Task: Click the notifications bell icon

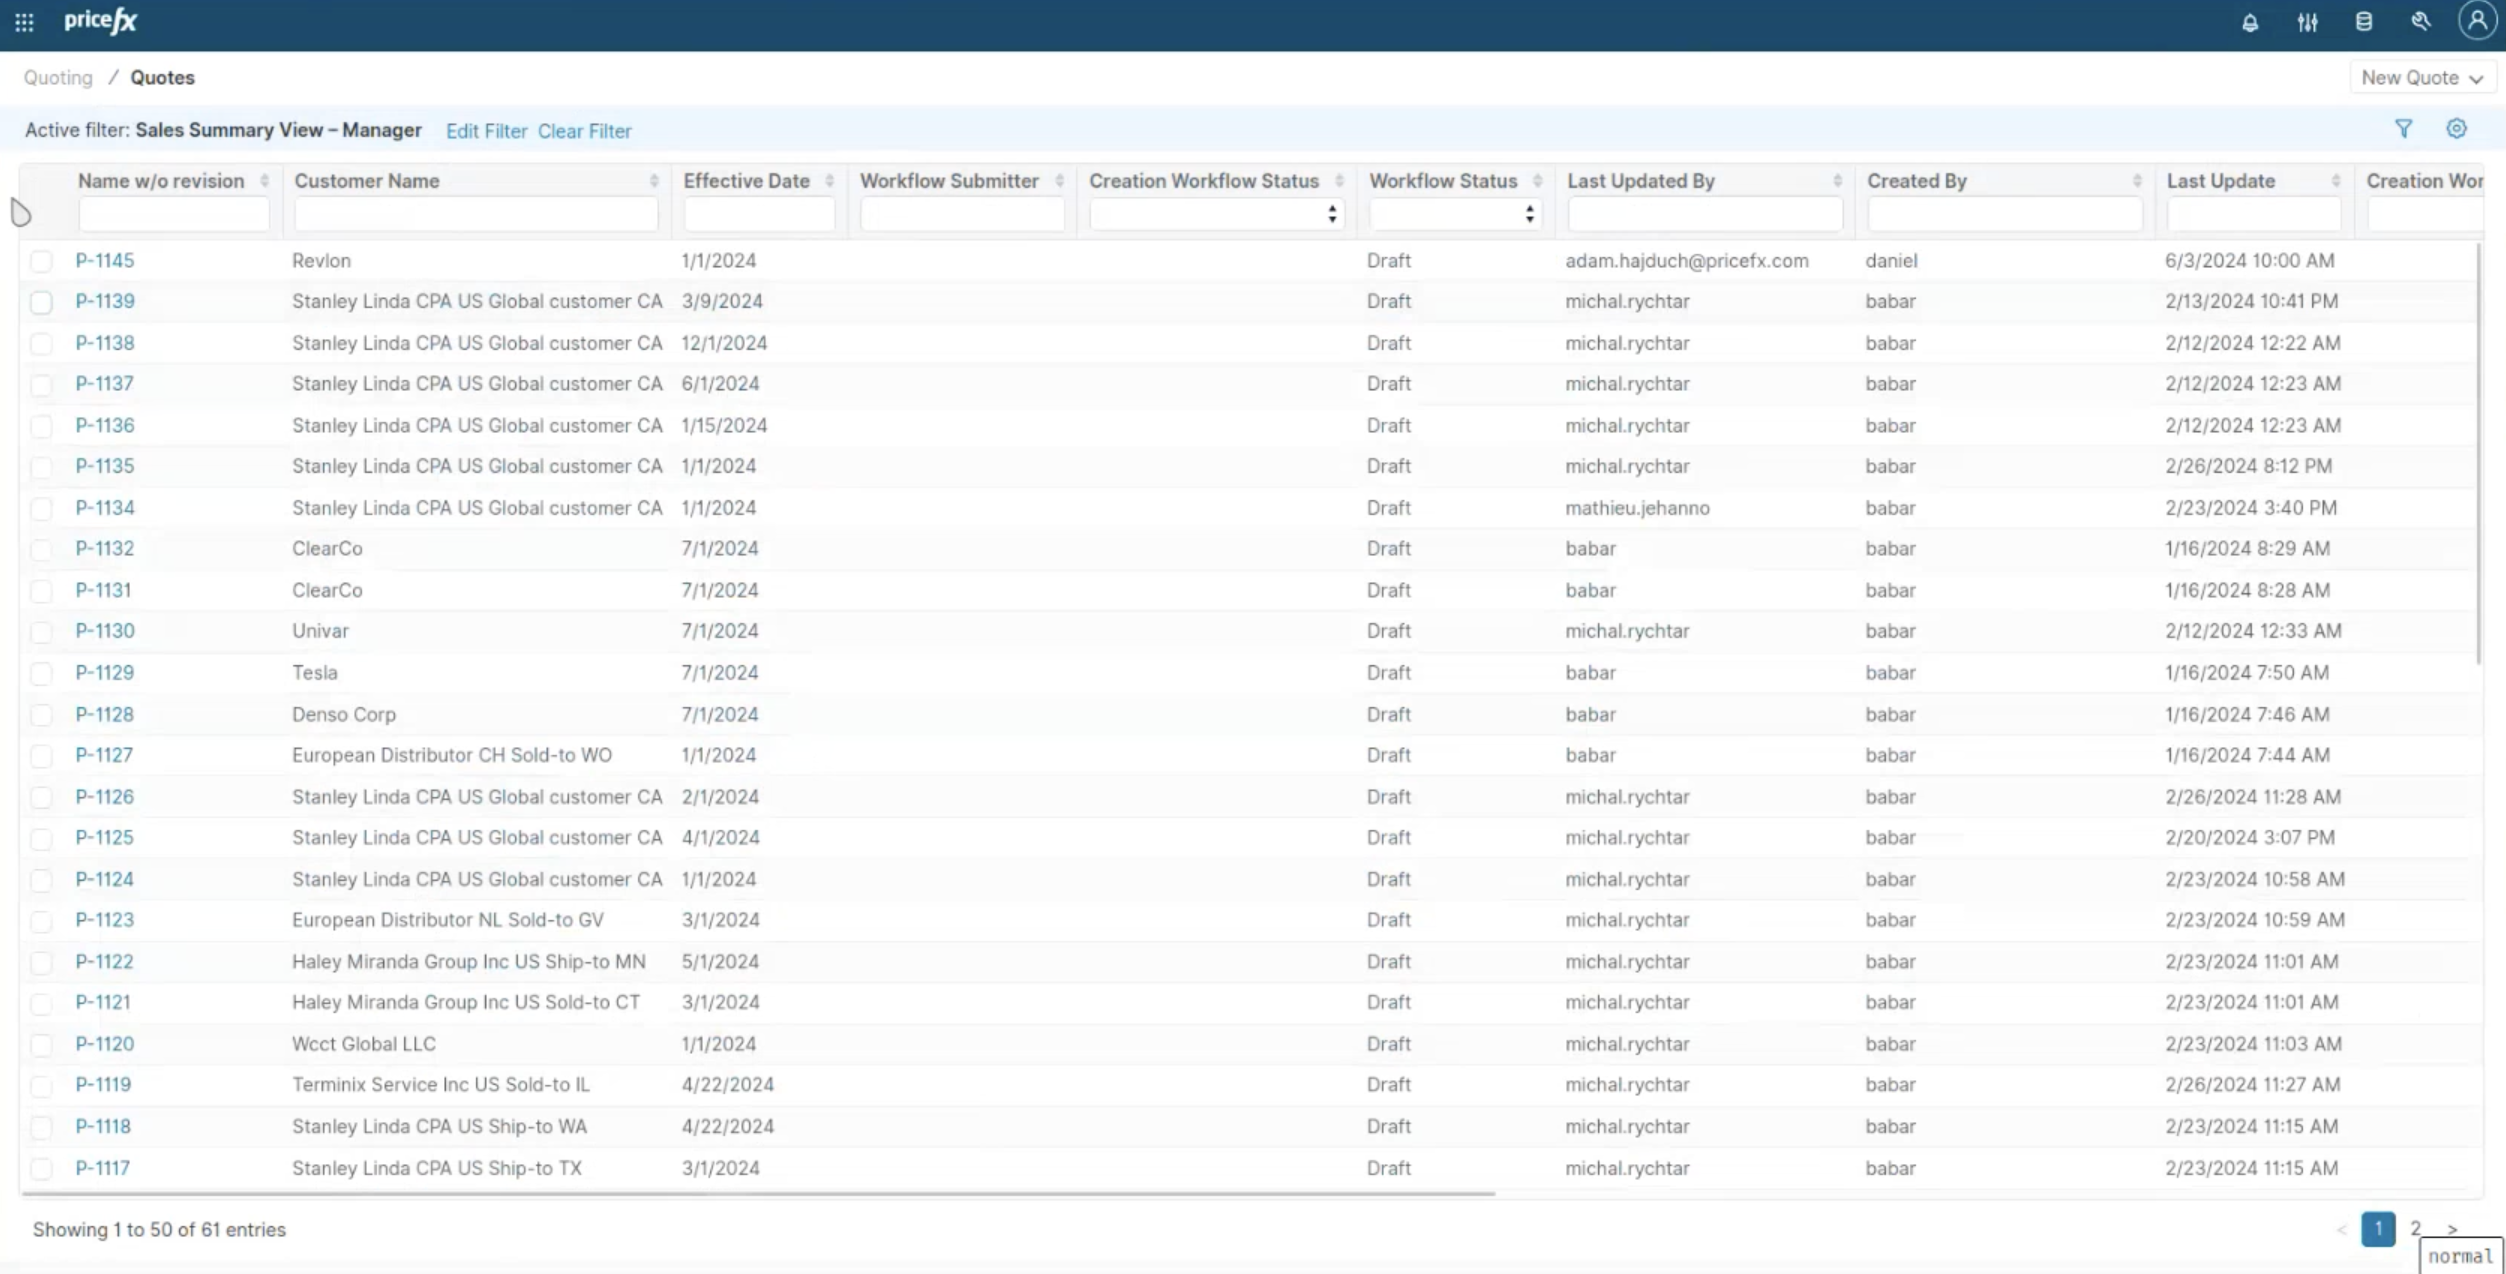Action: click(x=2249, y=22)
